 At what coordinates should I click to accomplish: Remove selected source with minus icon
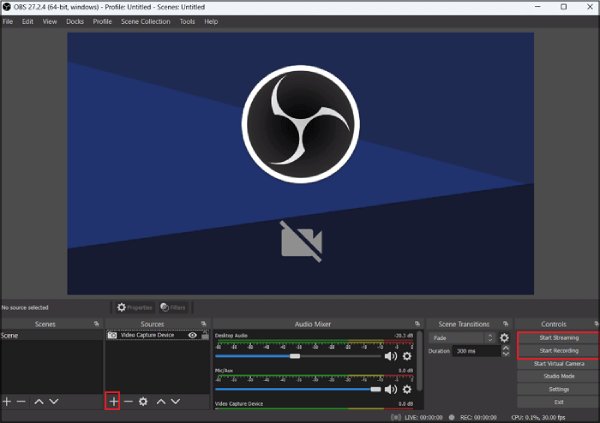(128, 401)
